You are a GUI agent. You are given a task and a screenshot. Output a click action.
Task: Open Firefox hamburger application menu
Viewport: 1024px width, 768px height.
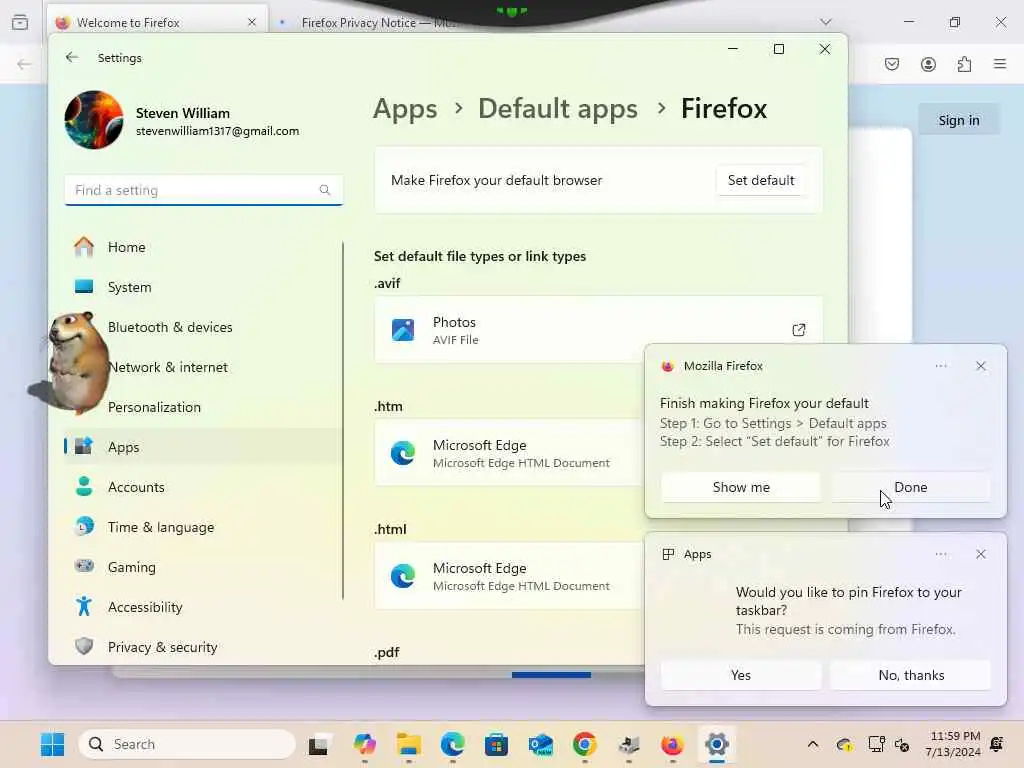tap(1000, 64)
